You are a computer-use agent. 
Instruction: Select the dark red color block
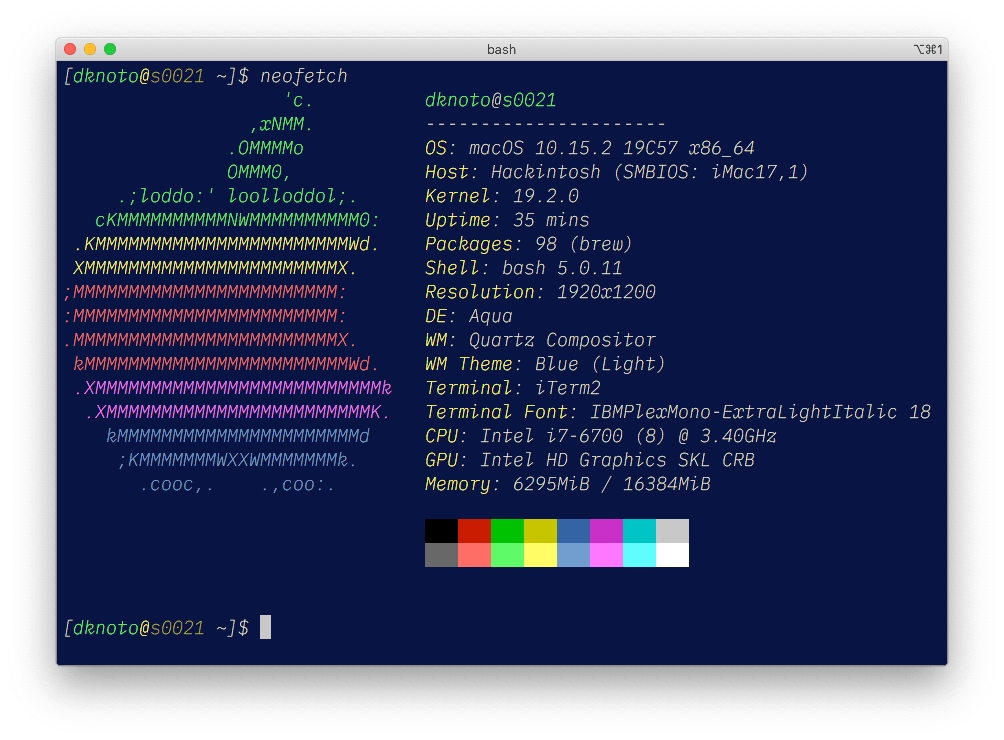tap(474, 531)
